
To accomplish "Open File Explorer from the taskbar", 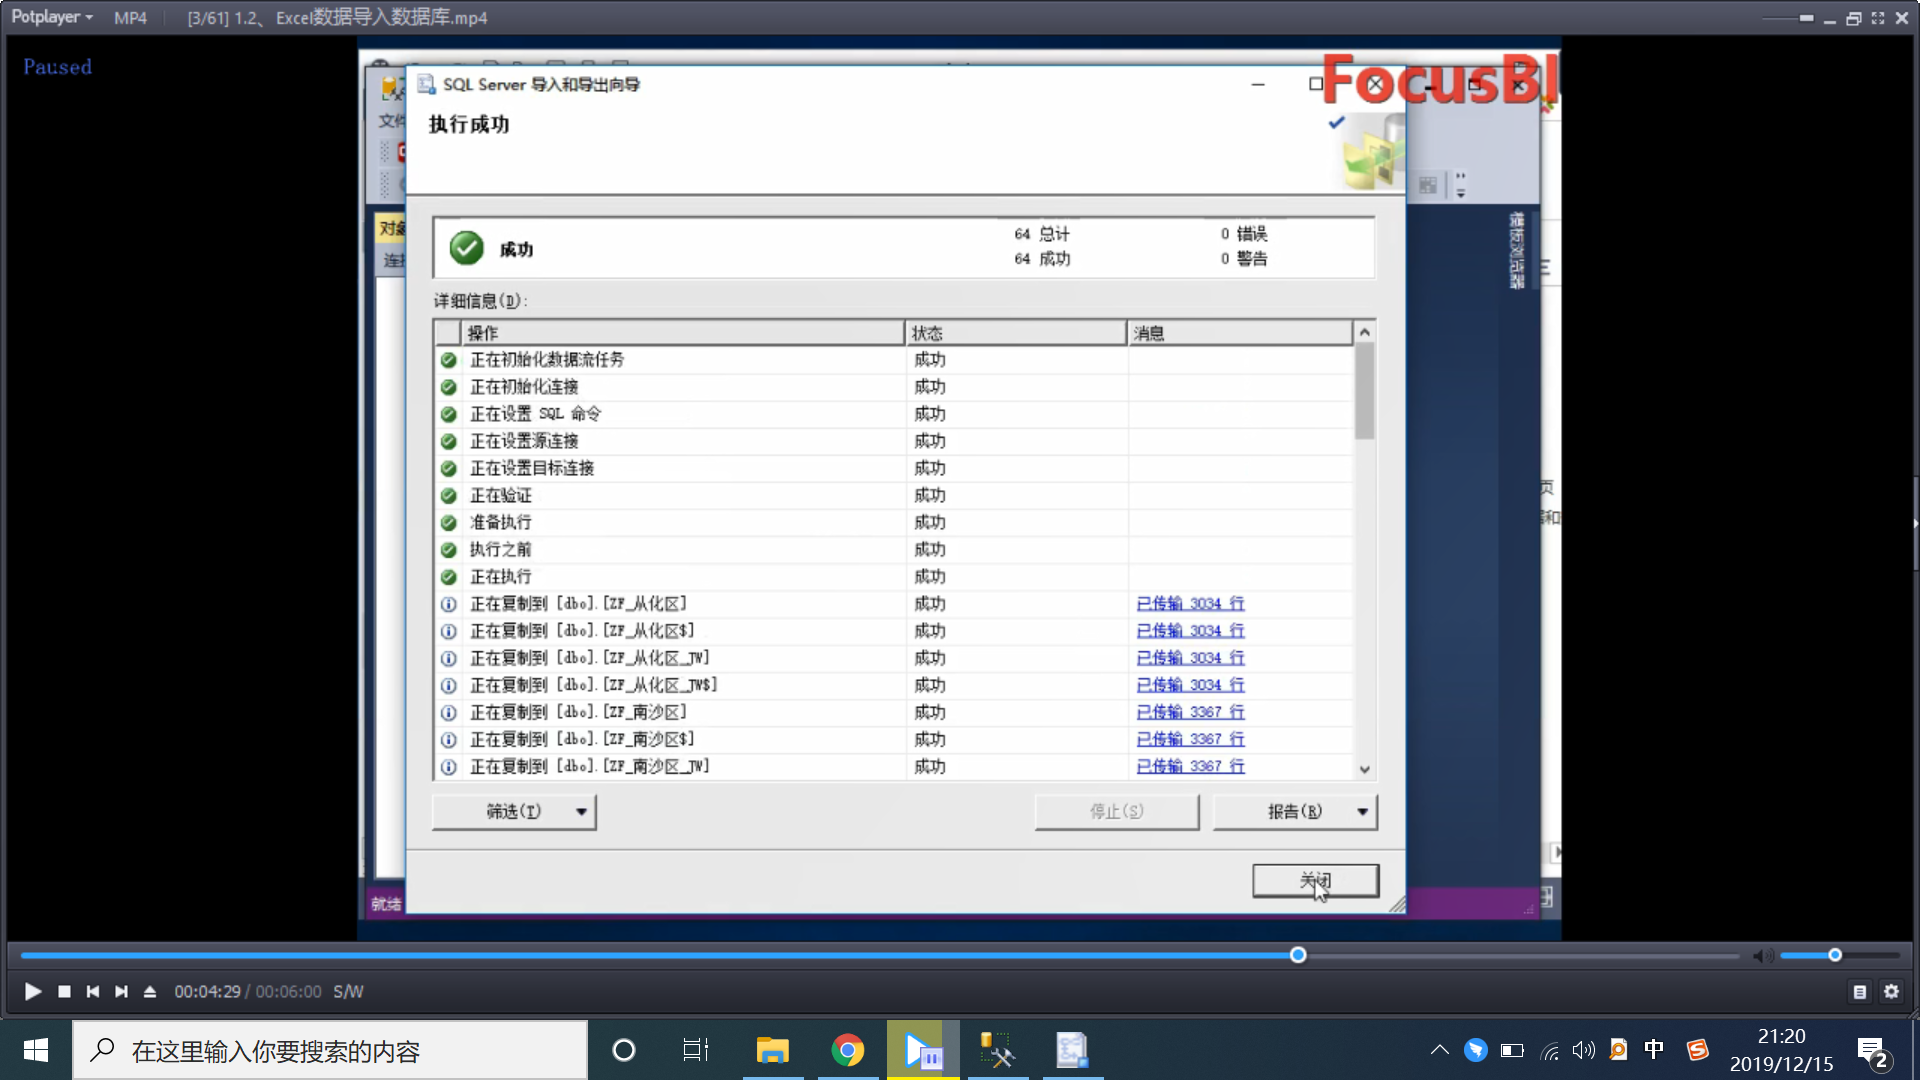I will click(x=772, y=1050).
